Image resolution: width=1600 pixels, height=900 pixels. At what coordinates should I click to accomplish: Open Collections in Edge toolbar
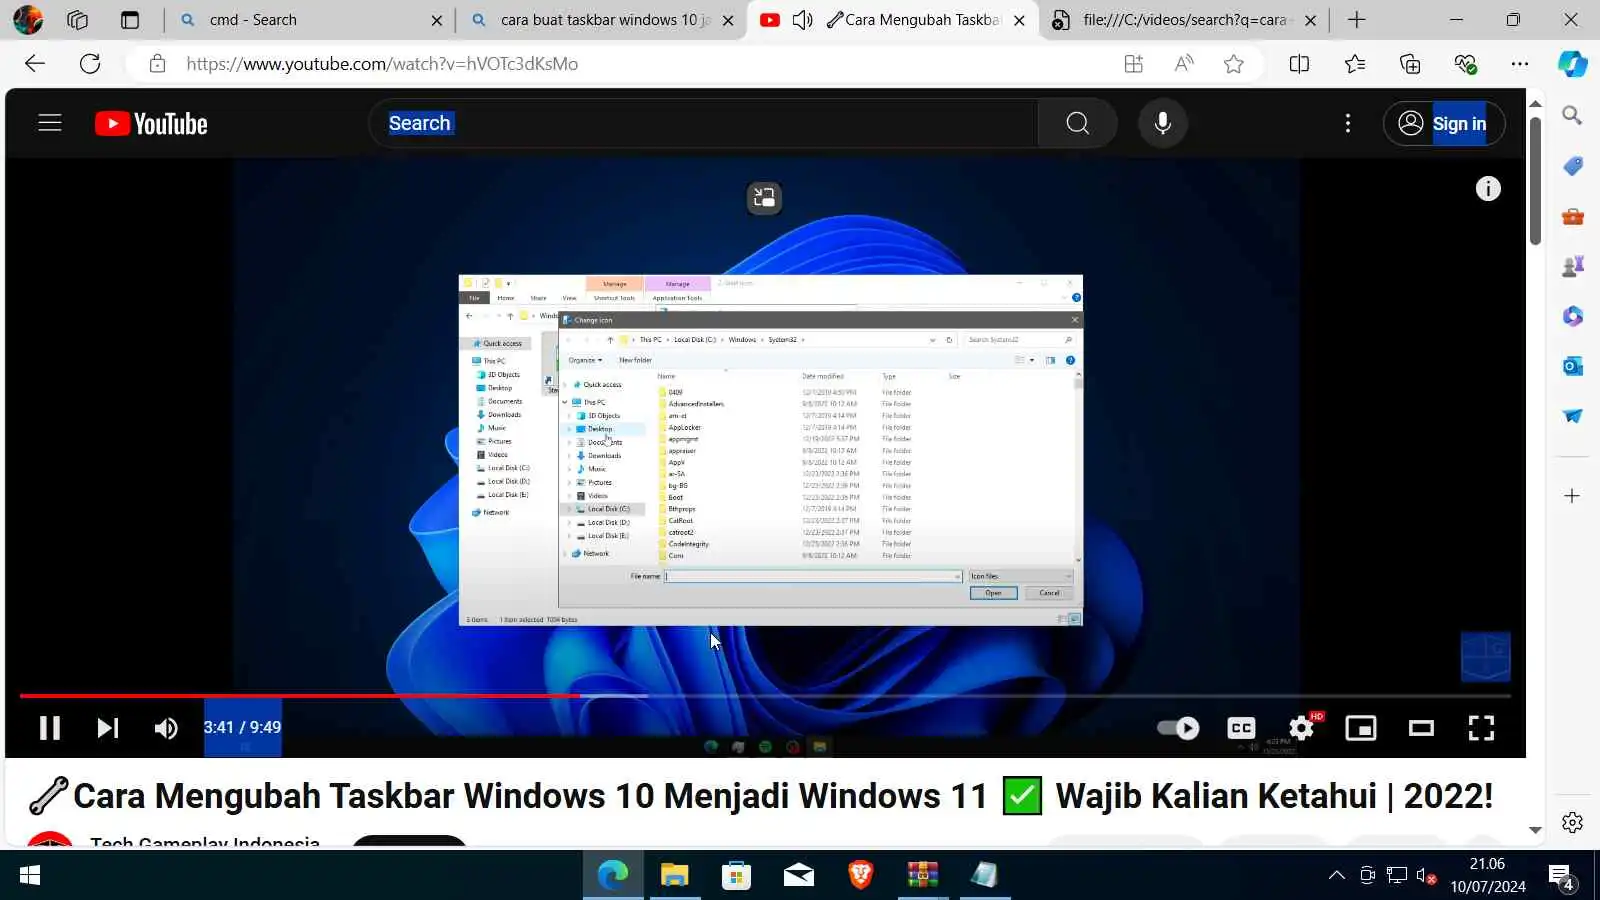click(1410, 64)
